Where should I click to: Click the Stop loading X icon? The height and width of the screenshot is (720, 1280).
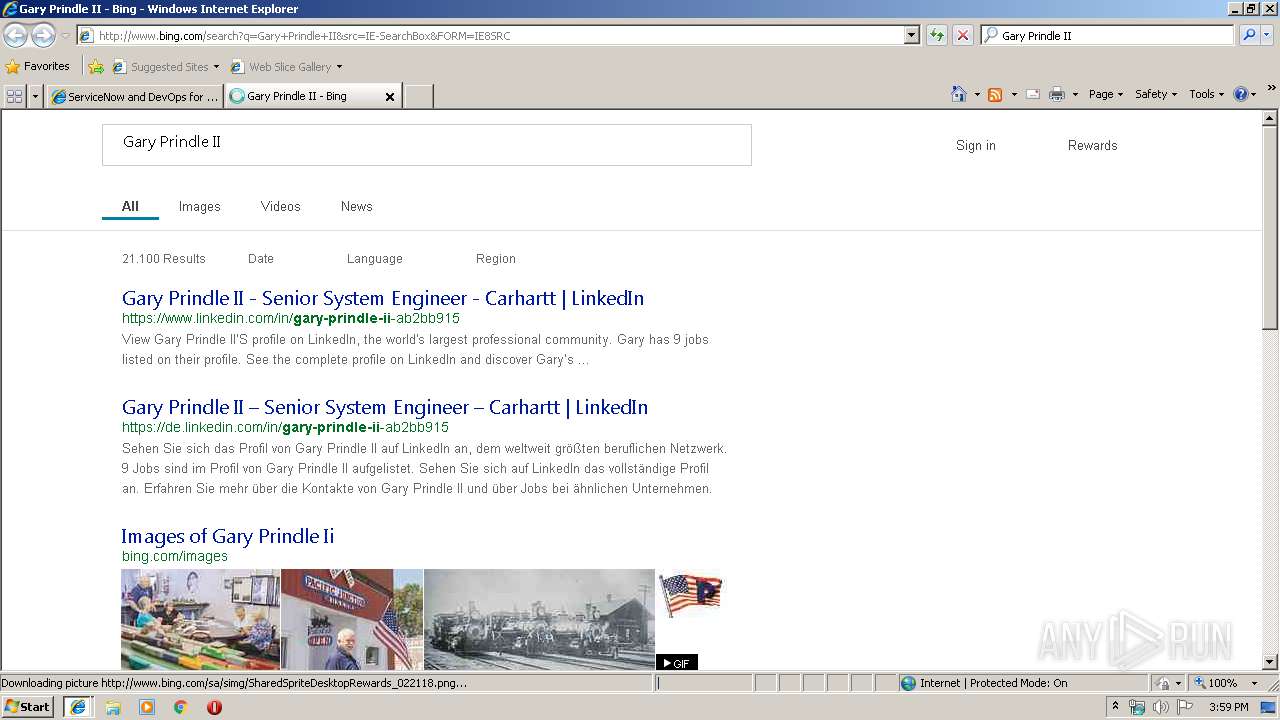[x=962, y=36]
